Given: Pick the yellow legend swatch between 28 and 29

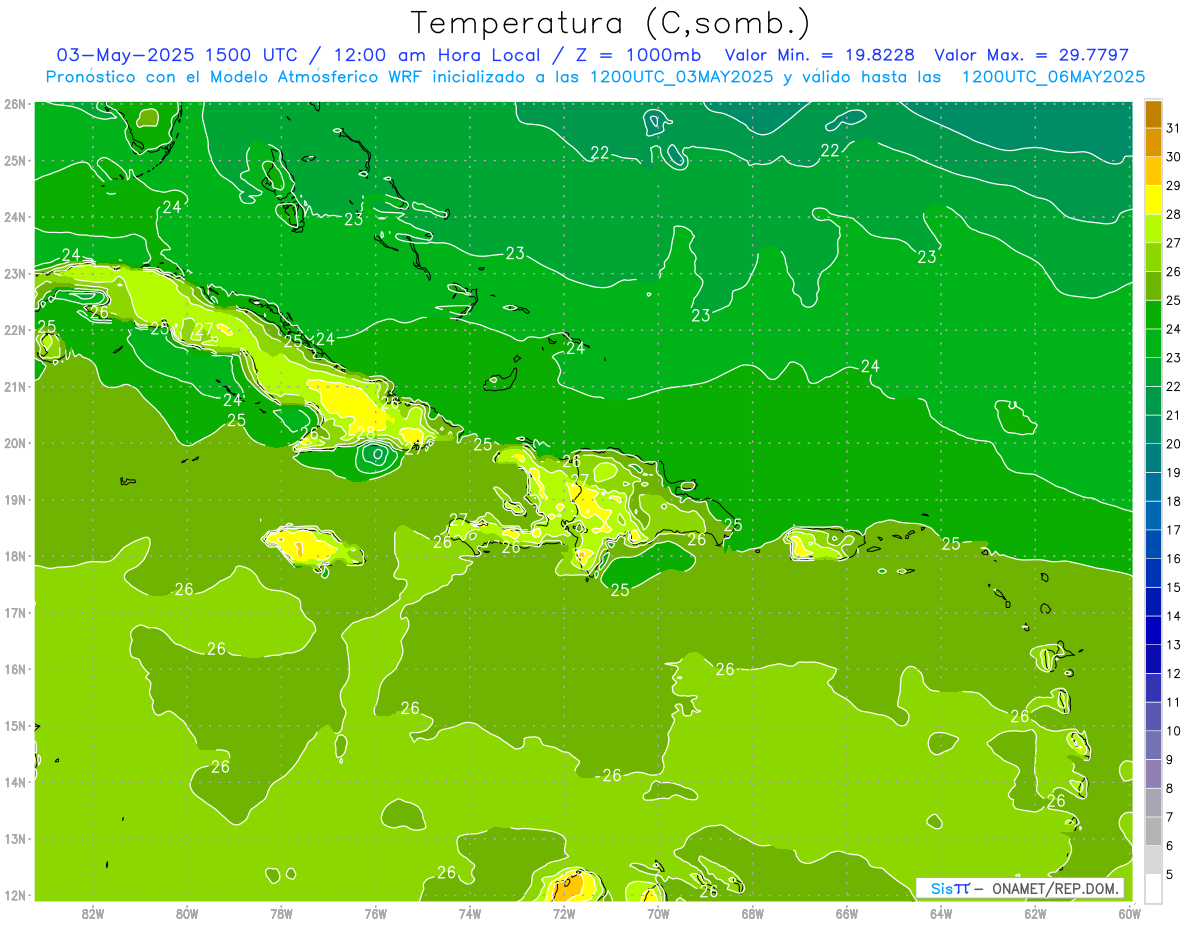Looking at the screenshot, I should 1153,200.
